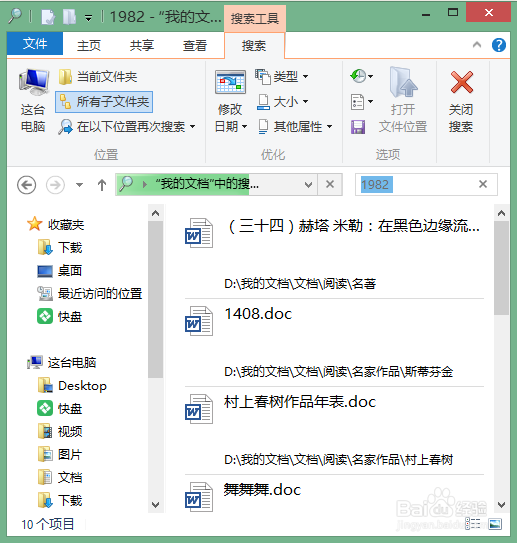Open Advanced options list dropdown
This screenshot has height=543, width=517.
pyautogui.click(x=361, y=102)
